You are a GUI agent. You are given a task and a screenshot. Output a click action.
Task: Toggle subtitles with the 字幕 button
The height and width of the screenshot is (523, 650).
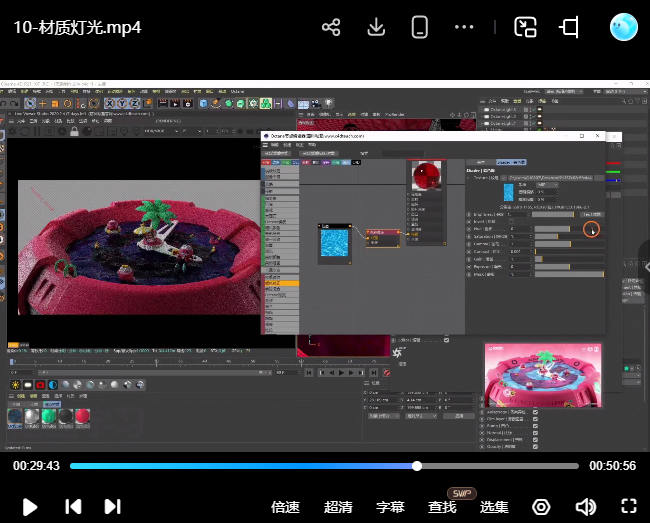pyautogui.click(x=390, y=507)
